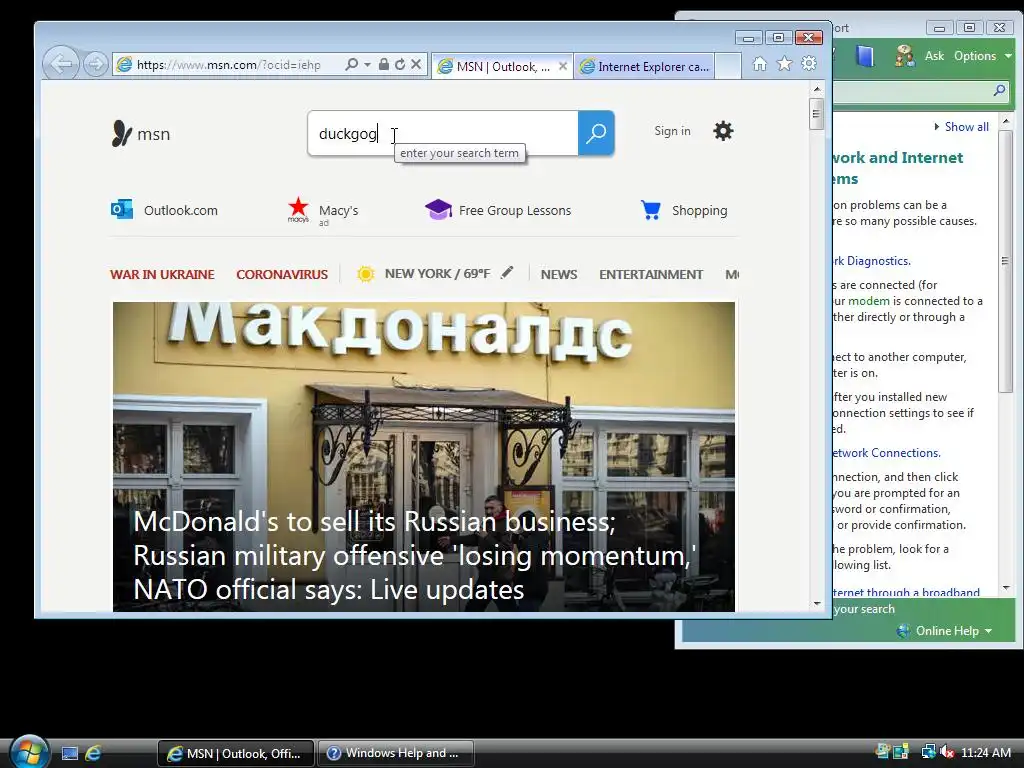The image size is (1024, 768).
Task: Open MSN settings gear icon
Action: 723,131
